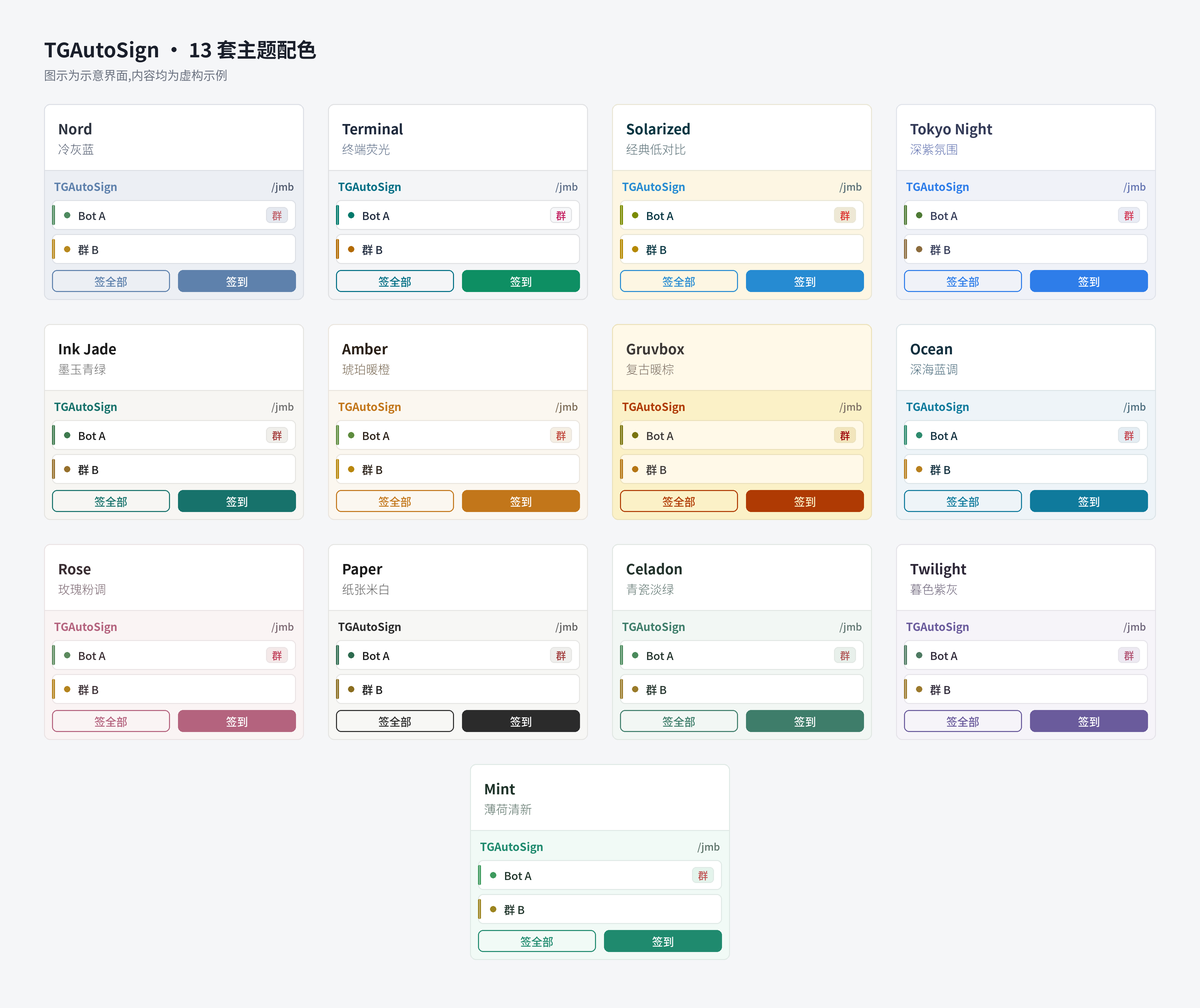Viewport: 1200px width, 1008px height.
Task: Click the 群 badge in Ocean card
Action: (1129, 435)
